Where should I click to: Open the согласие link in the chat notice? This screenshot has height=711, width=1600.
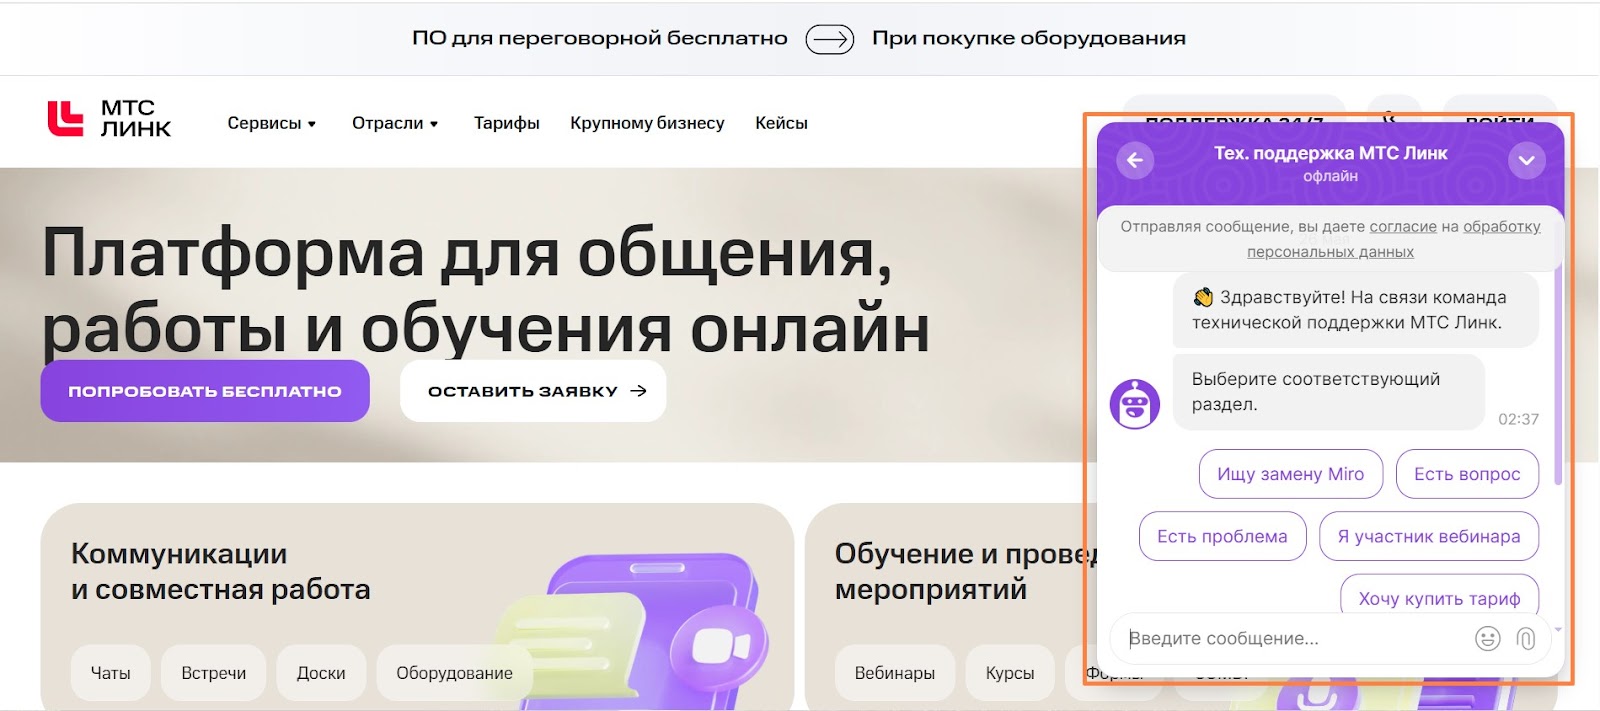(1403, 227)
